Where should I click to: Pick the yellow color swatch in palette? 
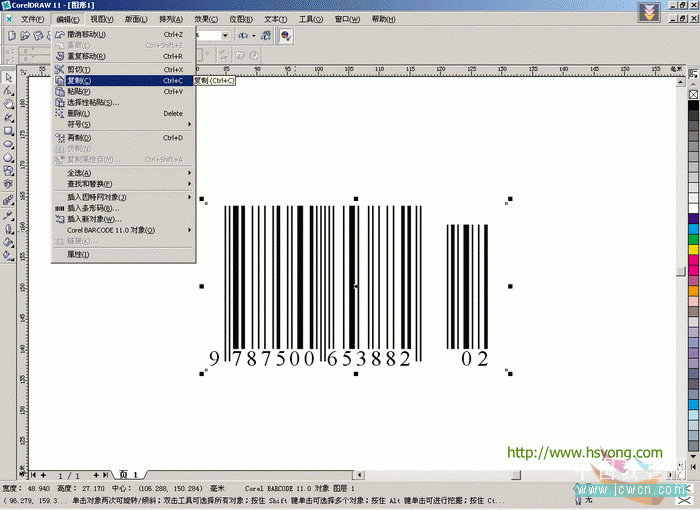tap(693, 250)
